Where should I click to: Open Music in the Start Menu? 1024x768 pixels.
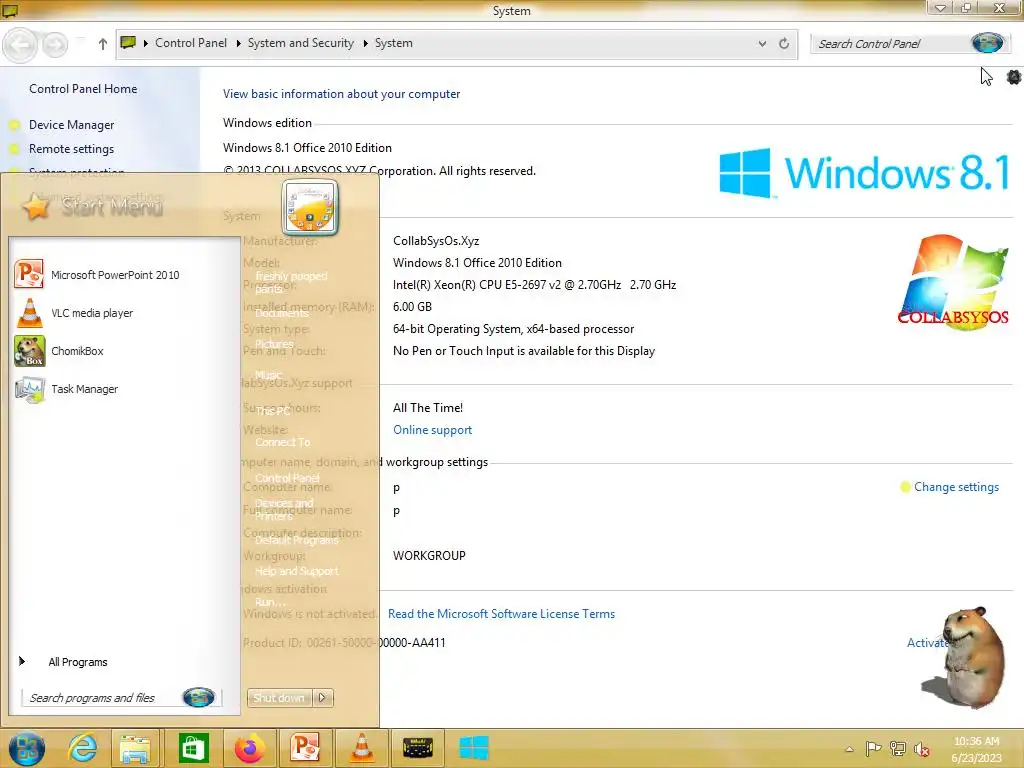[268, 375]
